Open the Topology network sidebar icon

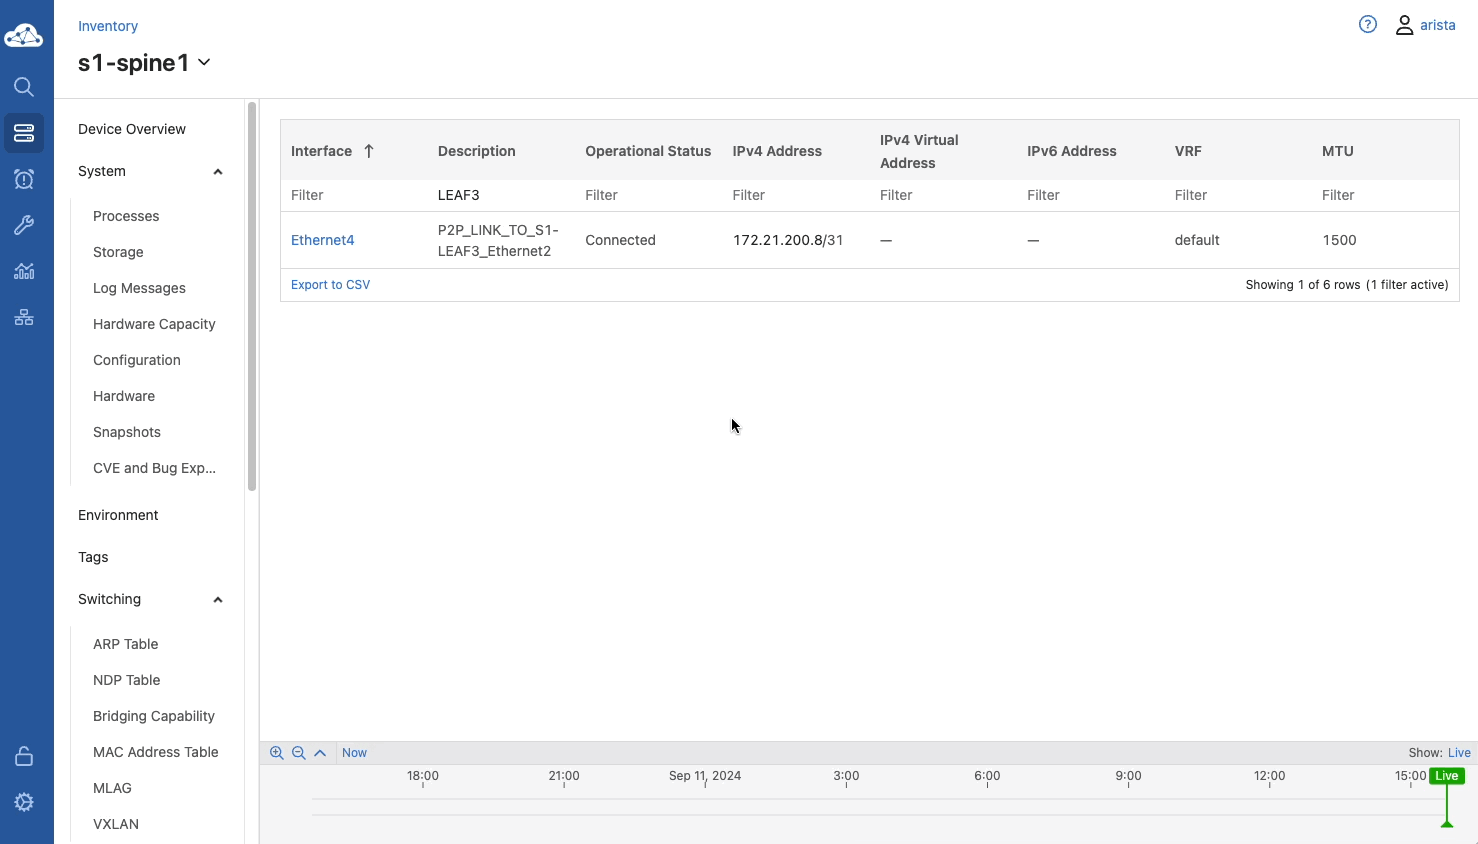pyautogui.click(x=24, y=317)
